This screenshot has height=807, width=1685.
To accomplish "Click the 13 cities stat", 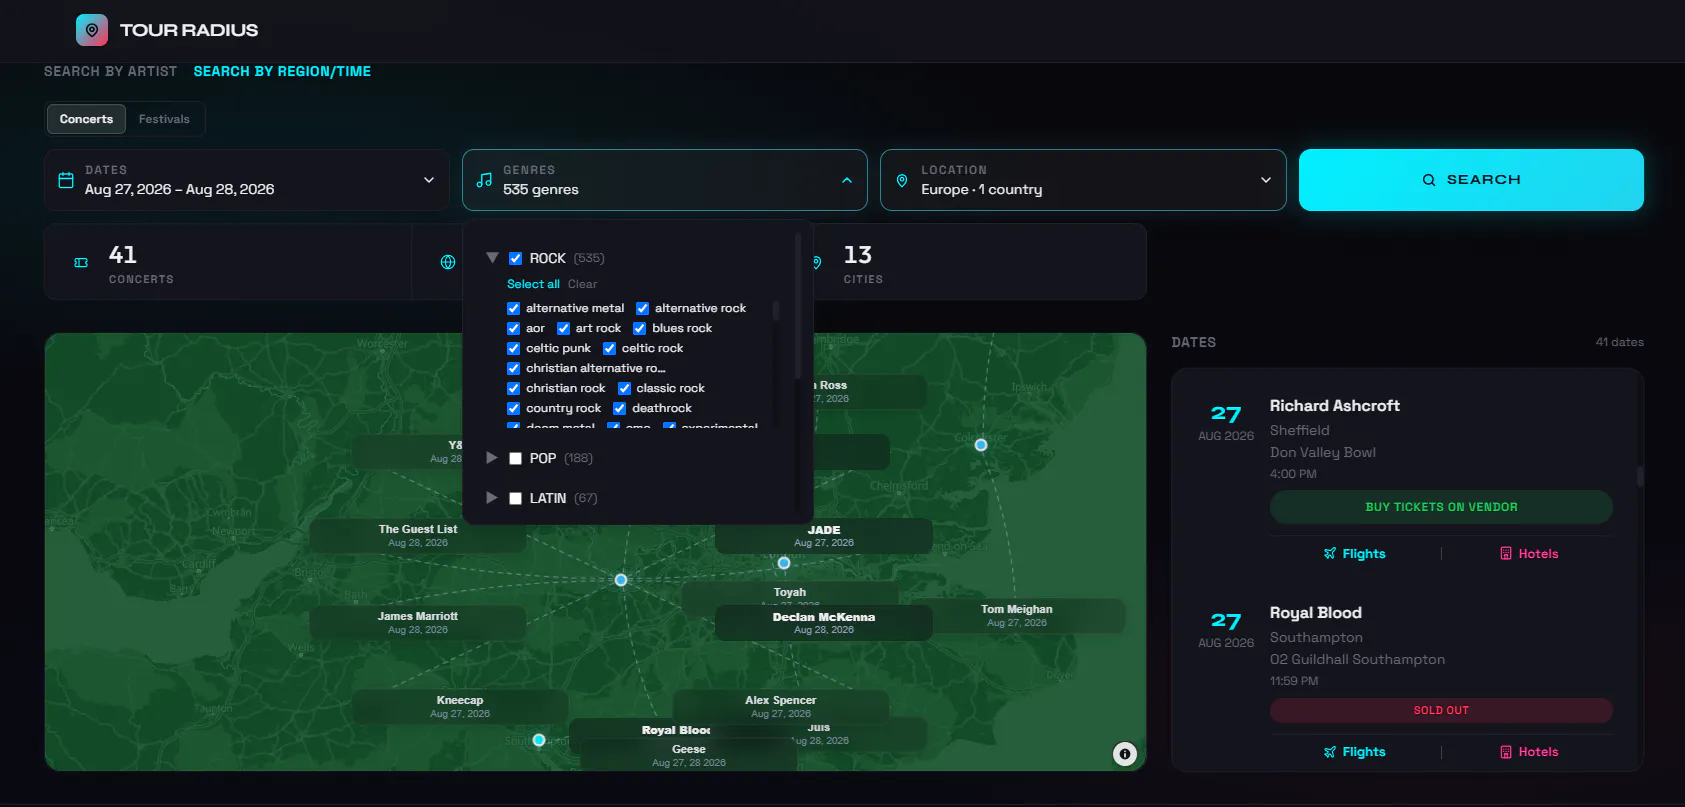I will [863, 263].
